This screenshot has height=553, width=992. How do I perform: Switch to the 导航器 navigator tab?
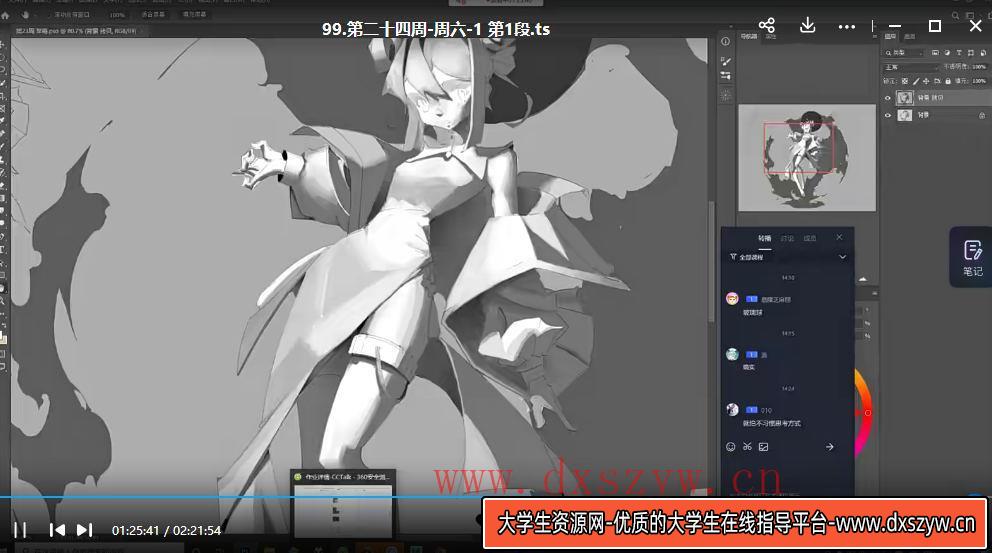tap(748, 37)
